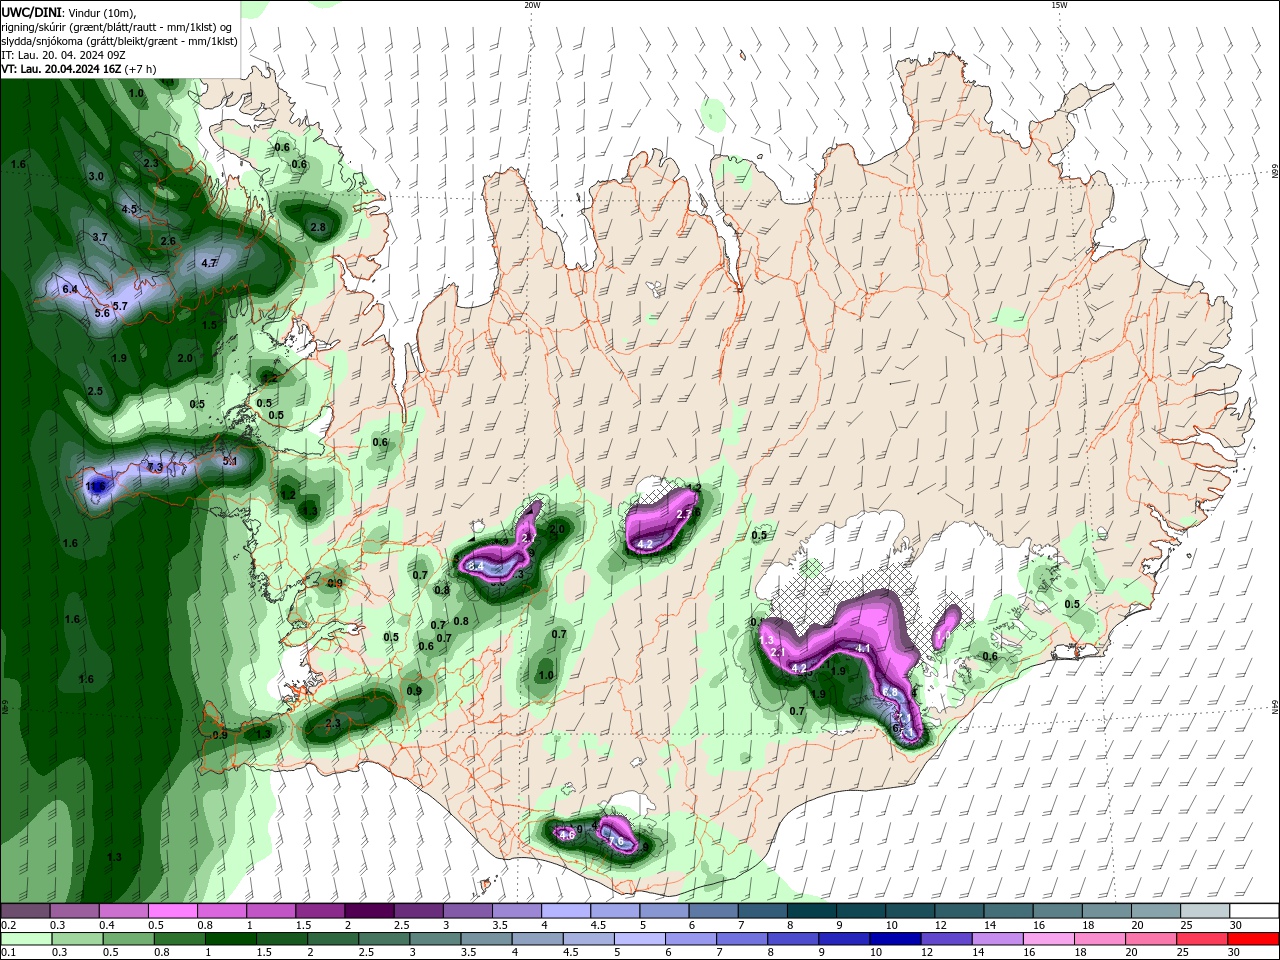The width and height of the screenshot is (1280, 960).
Task: Click the 5.6 precipitation value on the map
Action: 102,313
